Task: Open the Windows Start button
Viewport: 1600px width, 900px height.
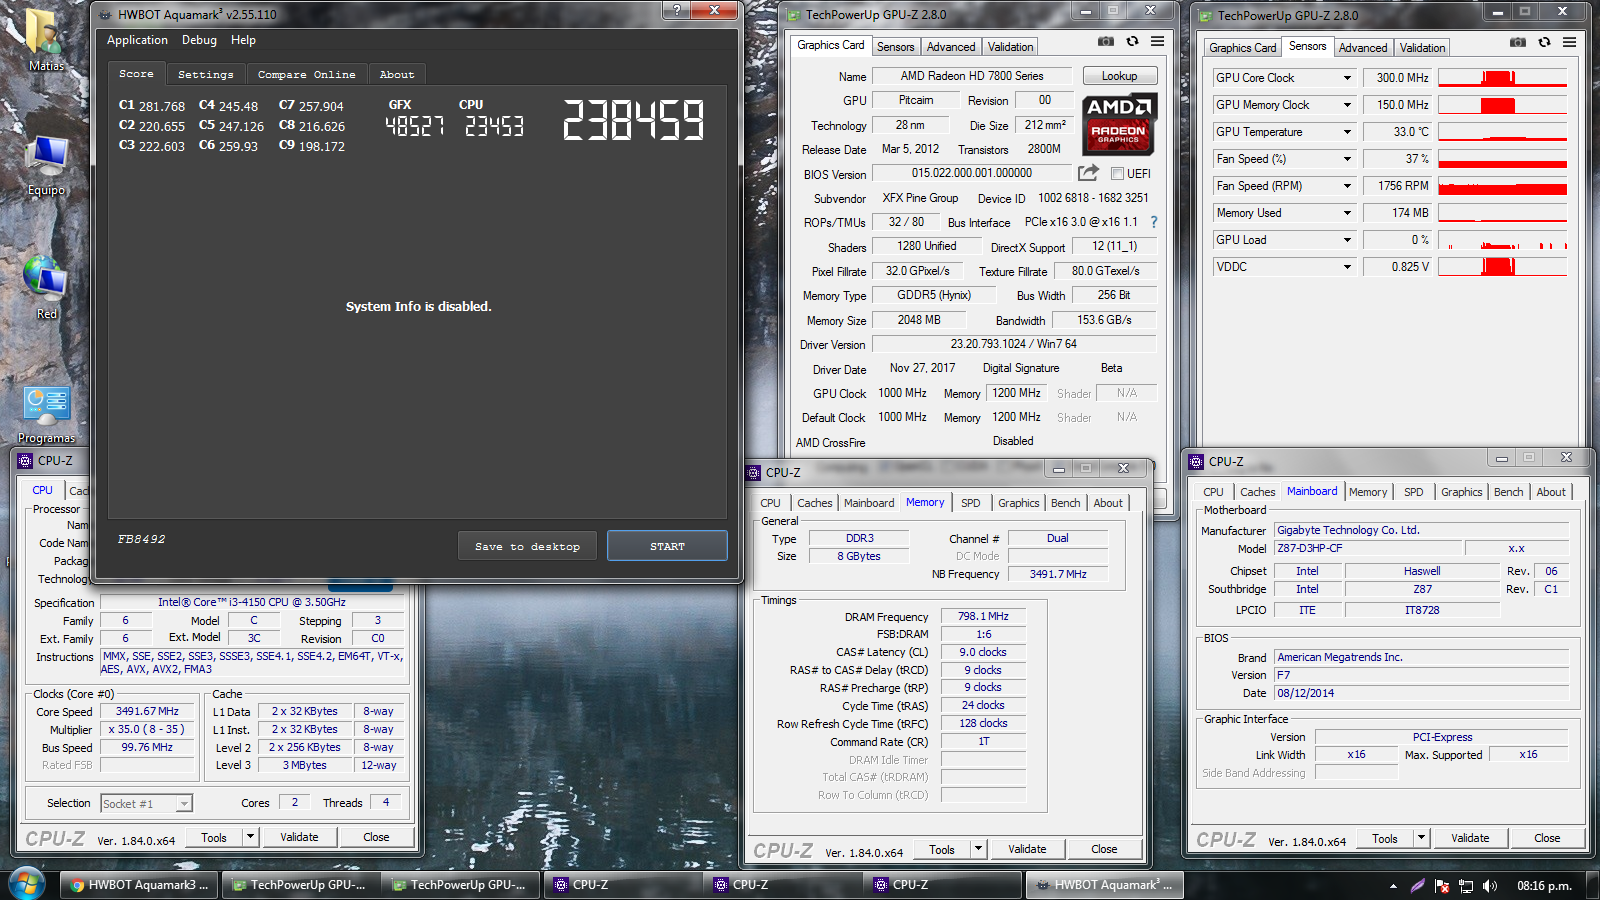Action: [27, 884]
